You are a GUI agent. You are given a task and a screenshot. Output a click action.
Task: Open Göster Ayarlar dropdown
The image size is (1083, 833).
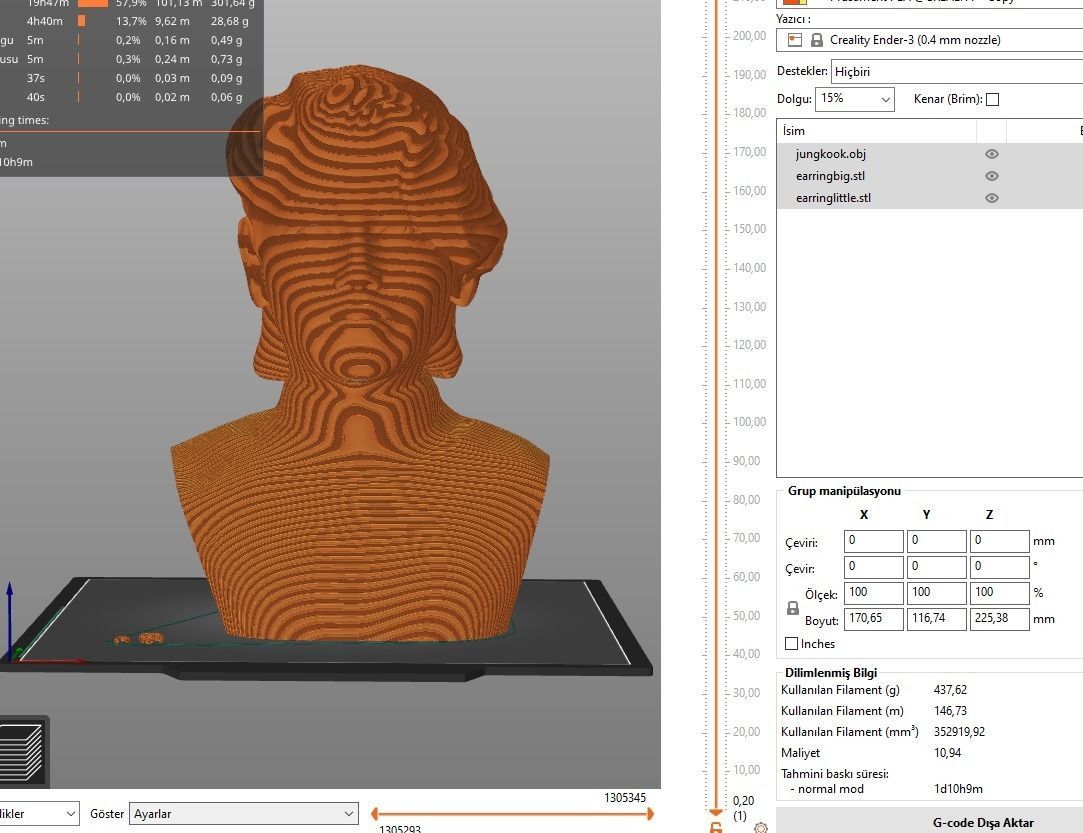[244, 814]
